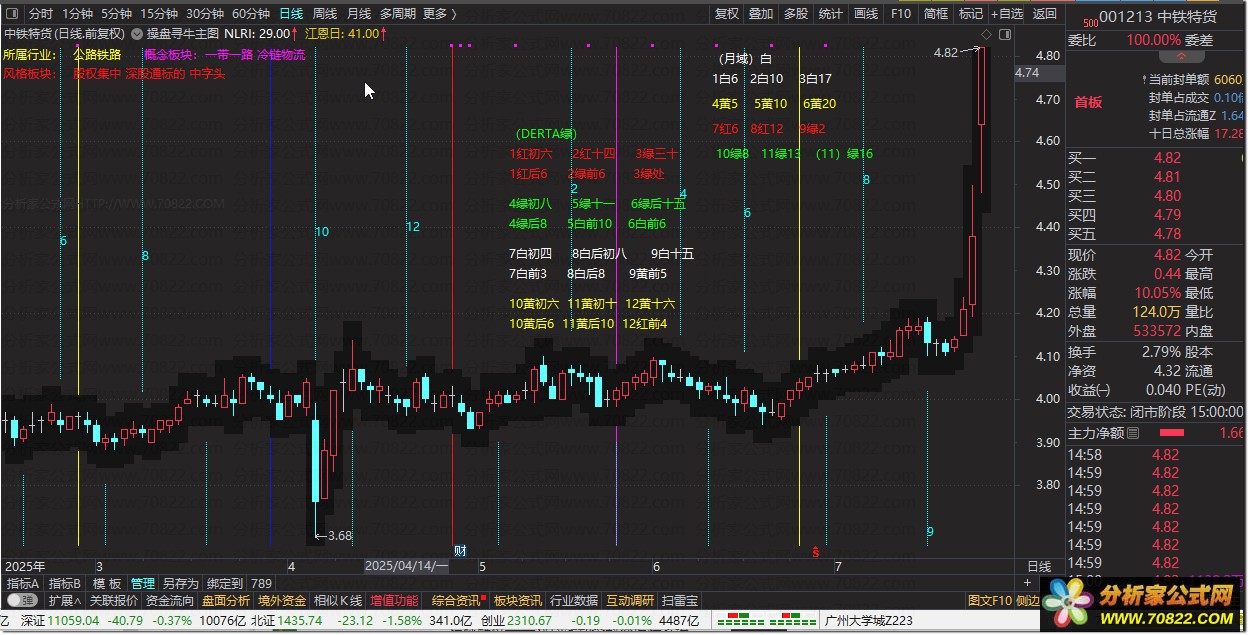1250x635 pixels.
Task: Click the small list icon beside 主力净额
Action: (1133, 433)
